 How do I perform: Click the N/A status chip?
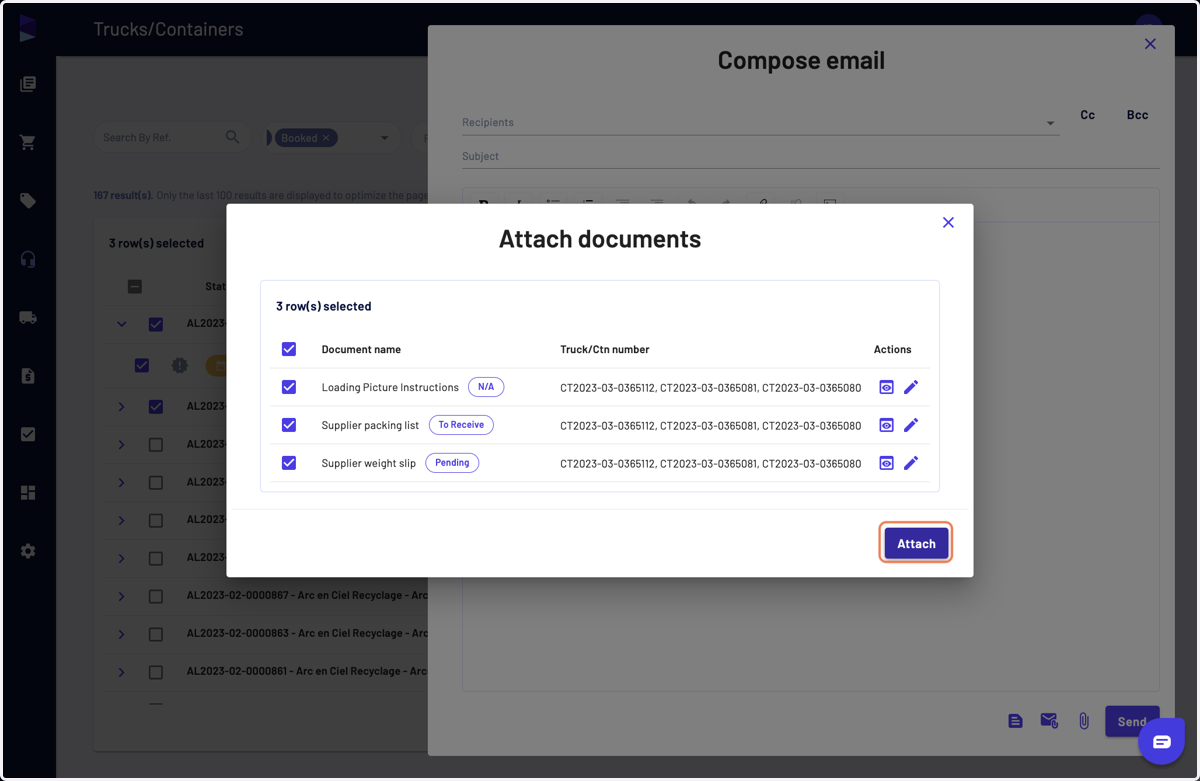[486, 387]
